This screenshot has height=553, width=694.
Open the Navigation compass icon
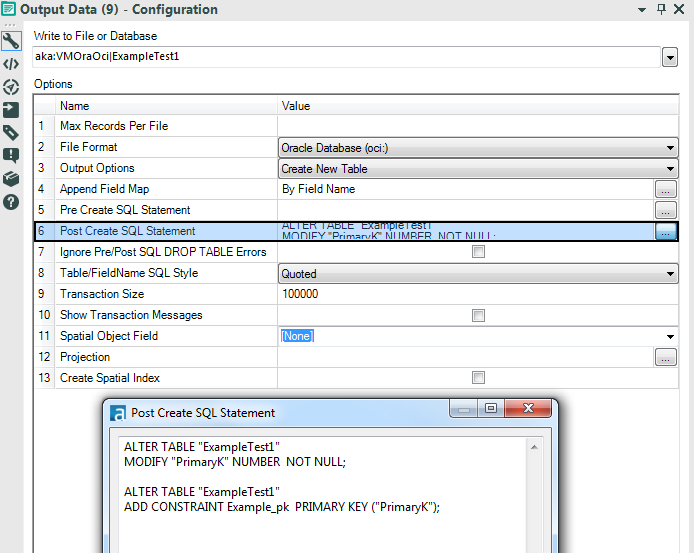pyautogui.click(x=11, y=87)
